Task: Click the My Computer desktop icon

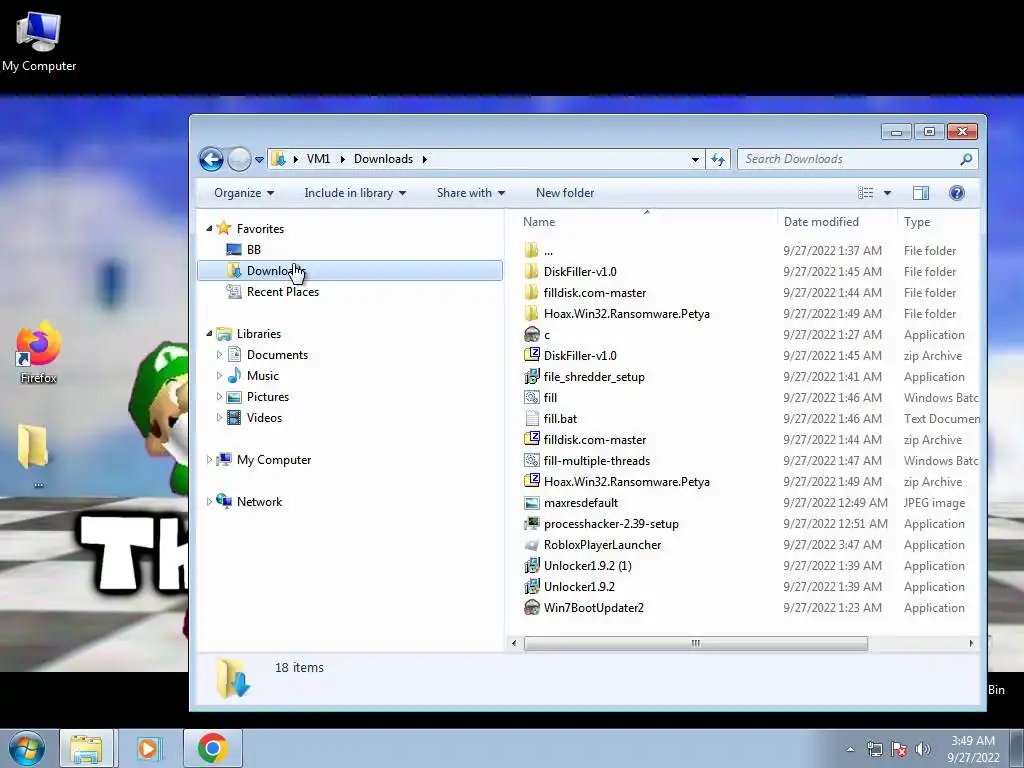Action: coord(39,42)
